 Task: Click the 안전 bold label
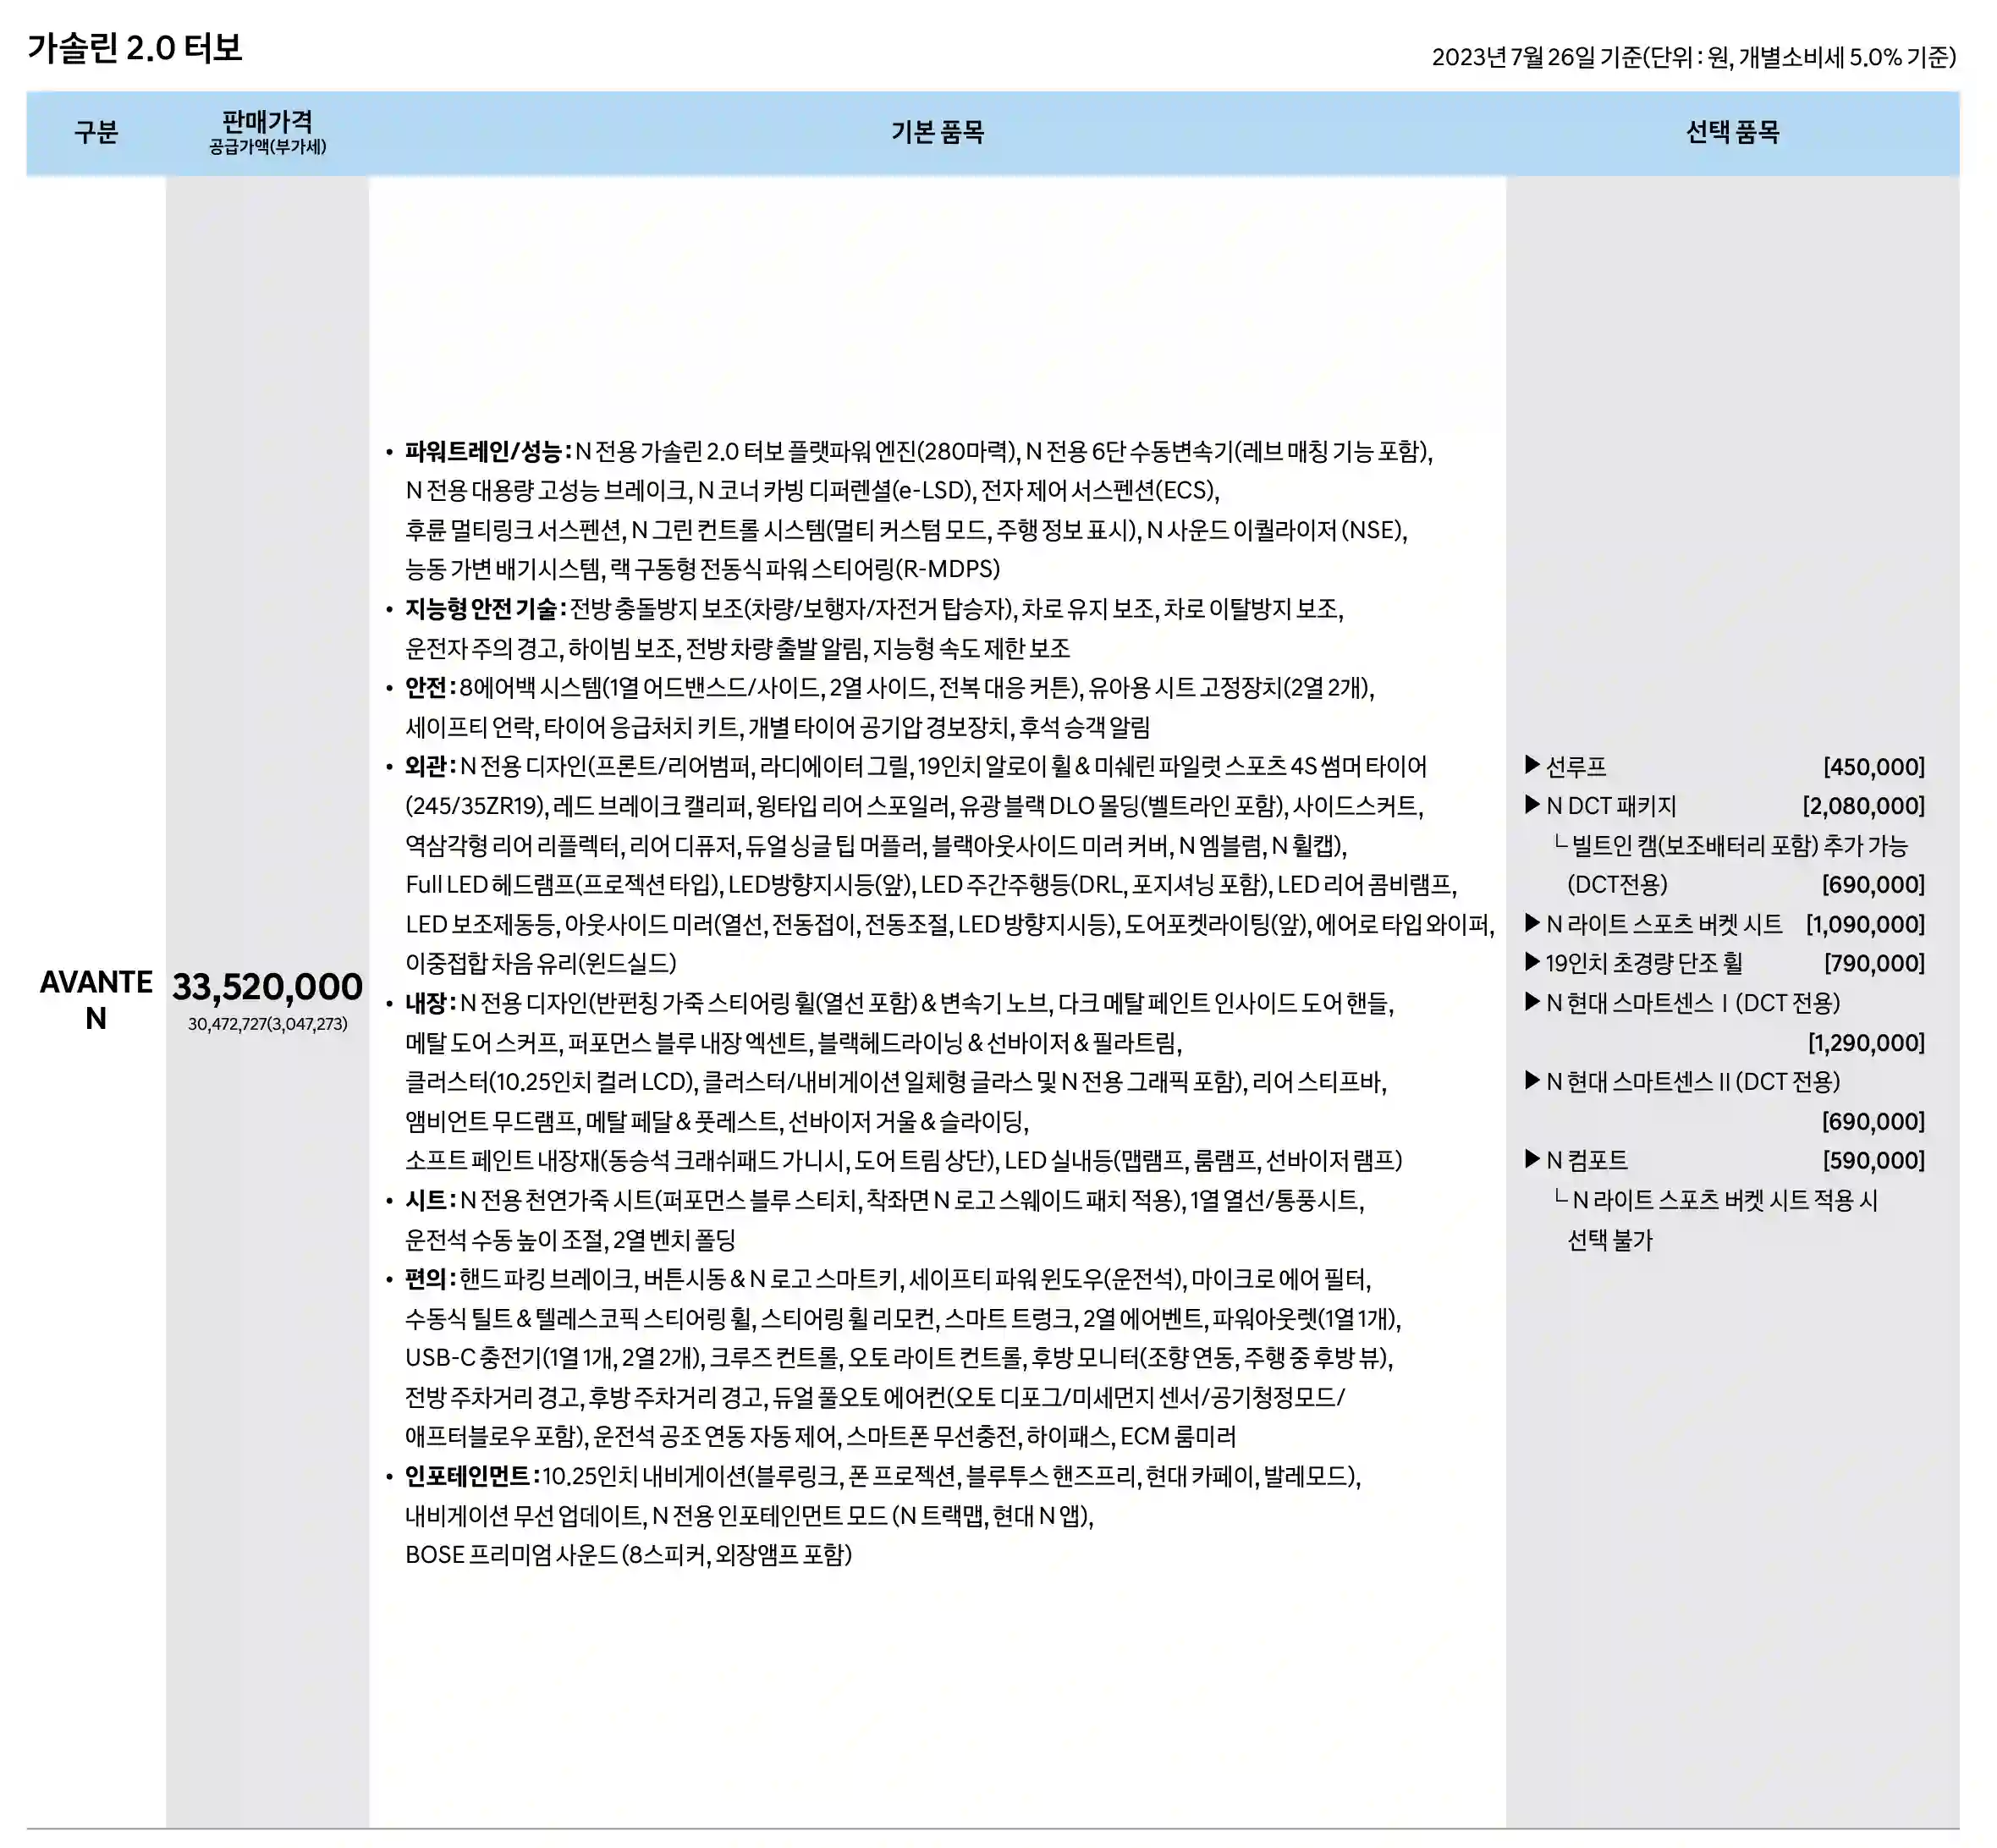pyautogui.click(x=430, y=688)
